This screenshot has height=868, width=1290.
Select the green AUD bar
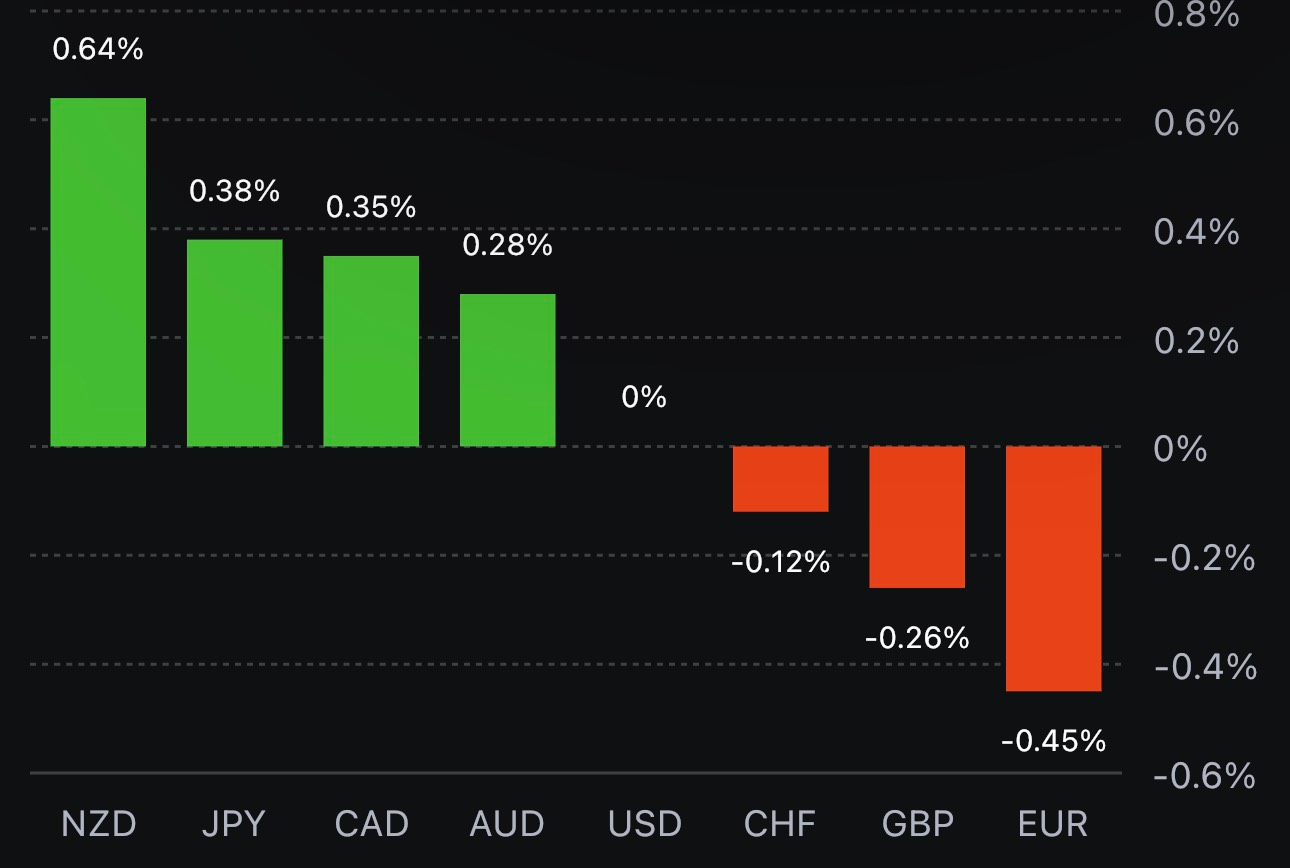point(507,370)
